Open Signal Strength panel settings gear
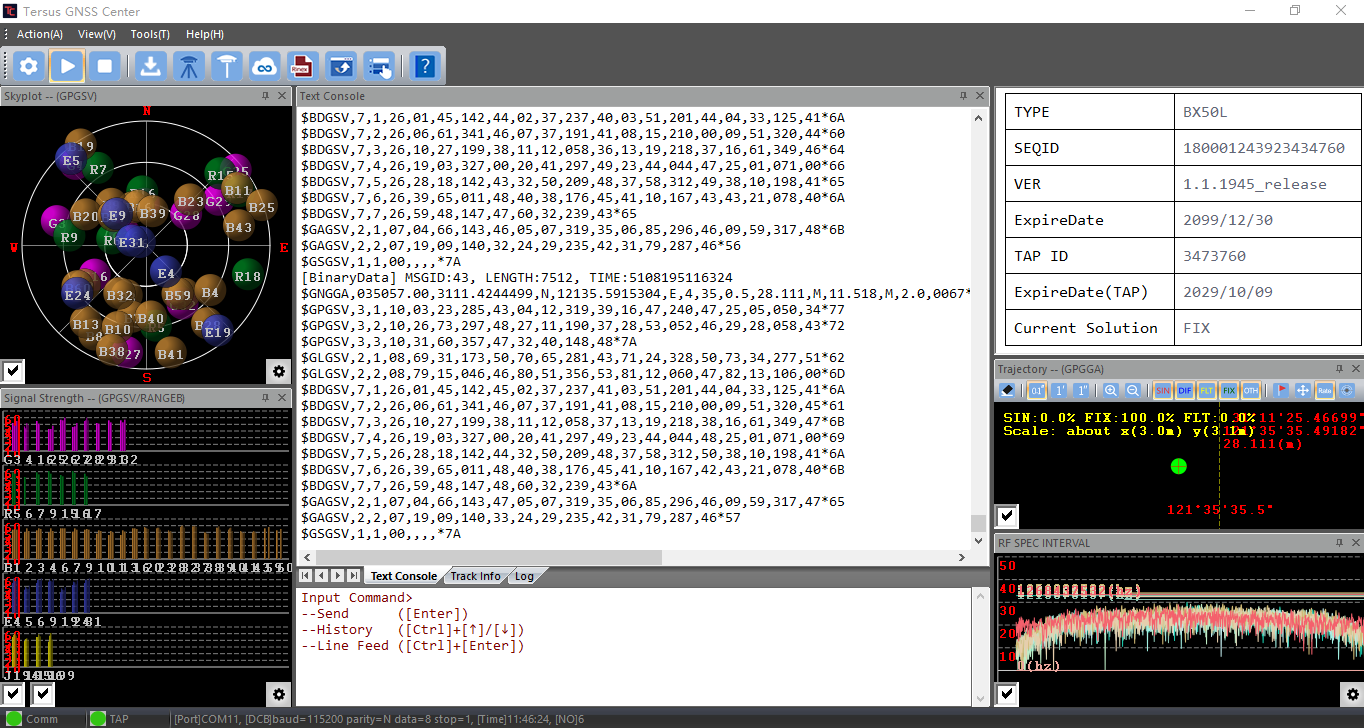 [279, 694]
